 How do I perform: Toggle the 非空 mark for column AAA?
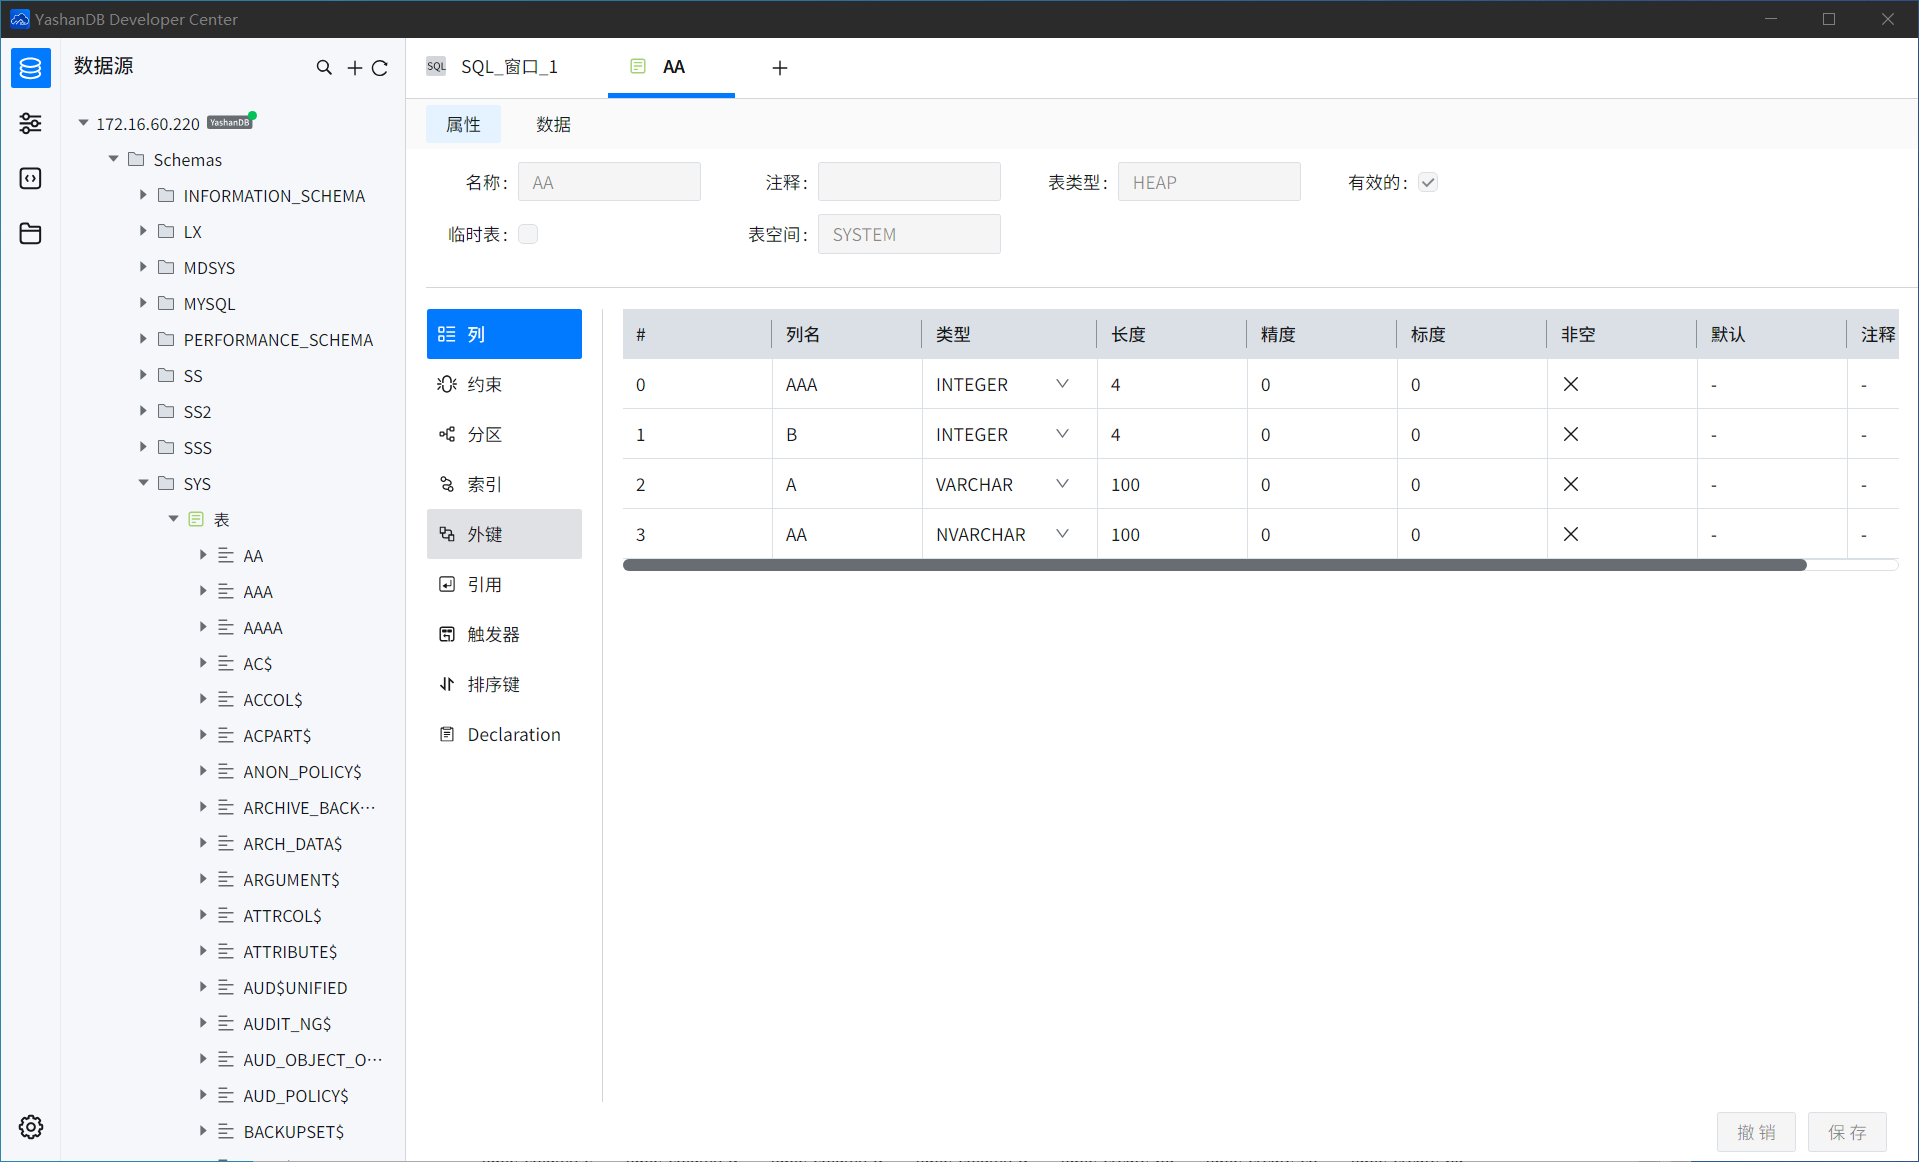point(1571,384)
